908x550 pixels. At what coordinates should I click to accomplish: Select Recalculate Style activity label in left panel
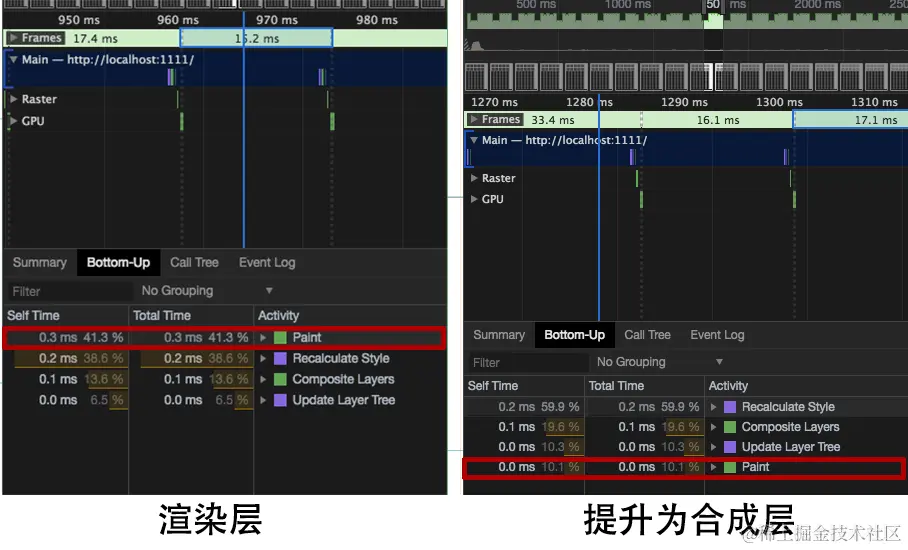(341, 358)
